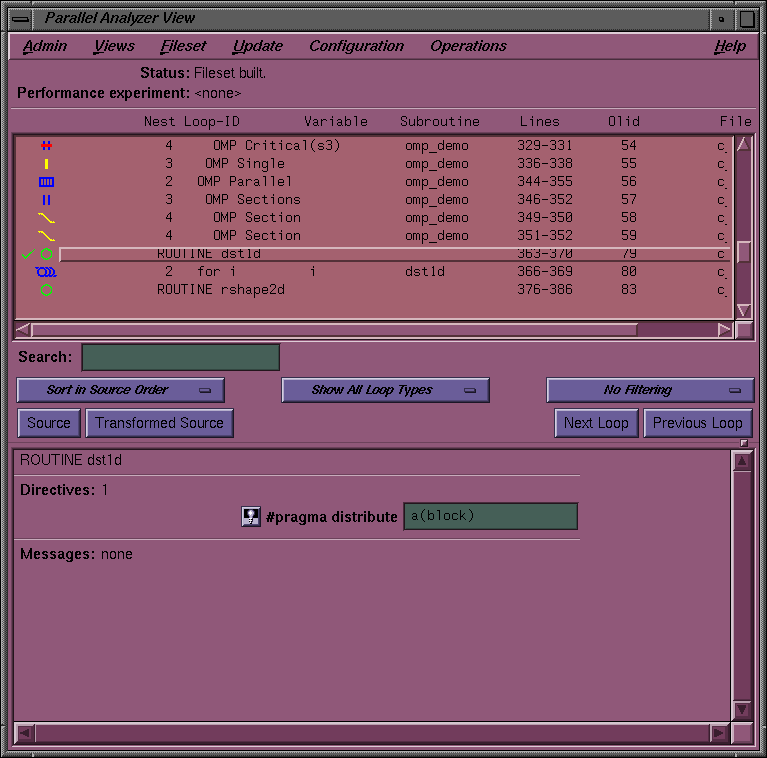
Task: Click detail pane scroll left arrow
Action: coord(25,733)
